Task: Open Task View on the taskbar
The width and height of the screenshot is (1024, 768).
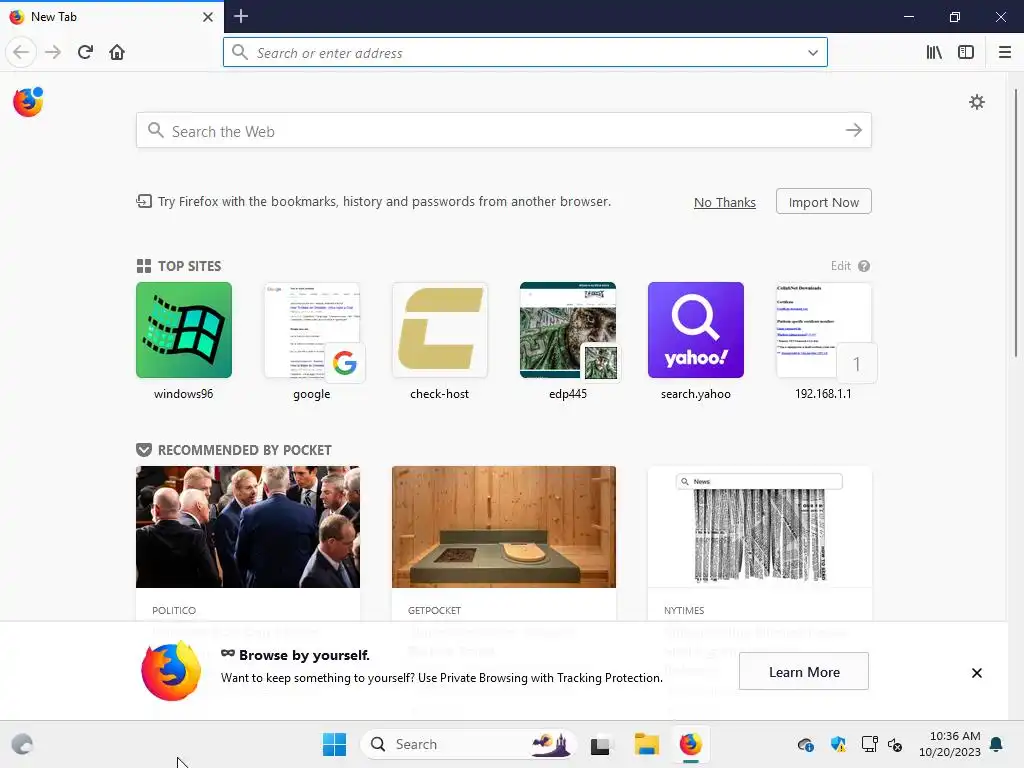Action: click(x=601, y=744)
